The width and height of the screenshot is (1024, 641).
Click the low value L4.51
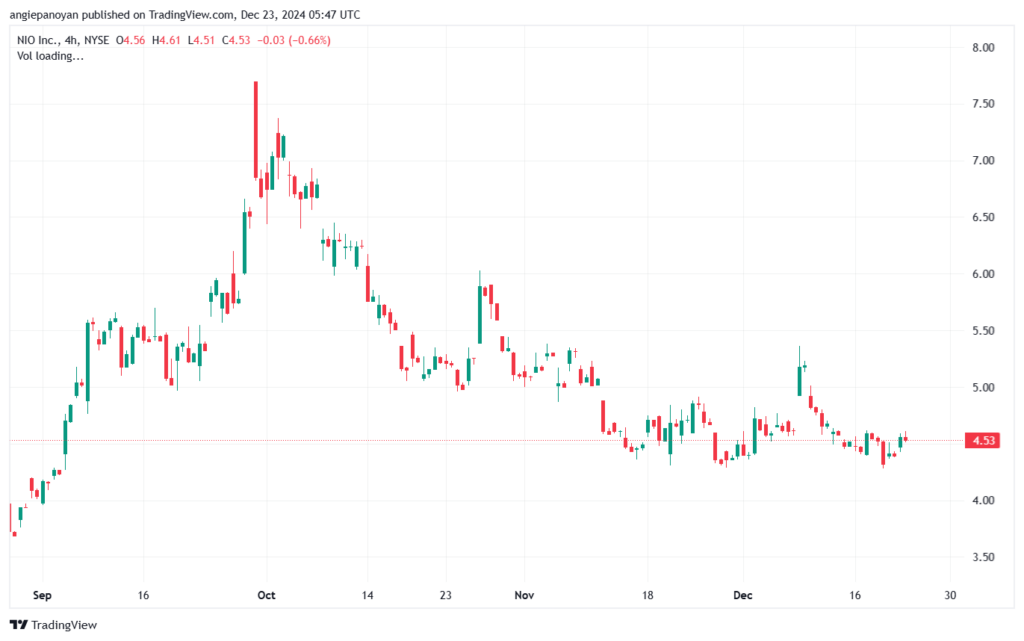(x=201, y=40)
